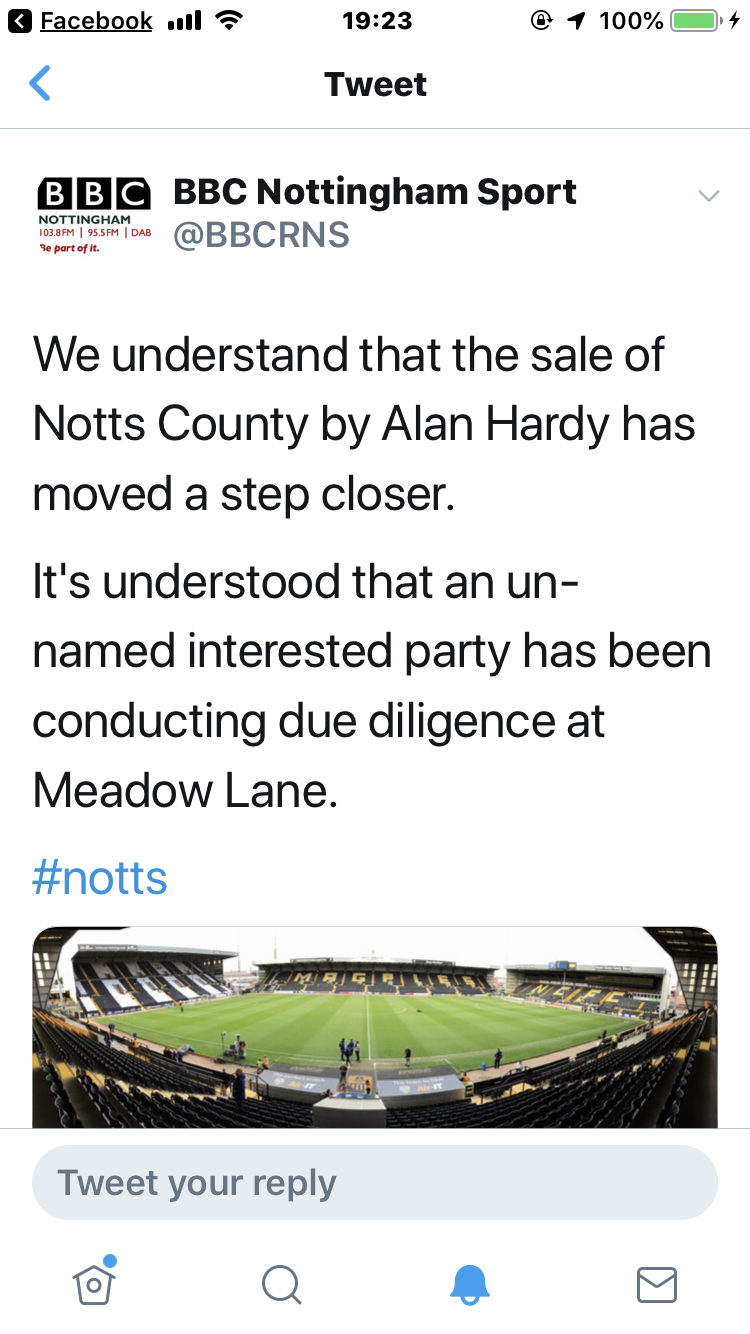Image resolution: width=750 pixels, height=1334 pixels.
Task: Tap the battery icon in status bar
Action: 698,21
